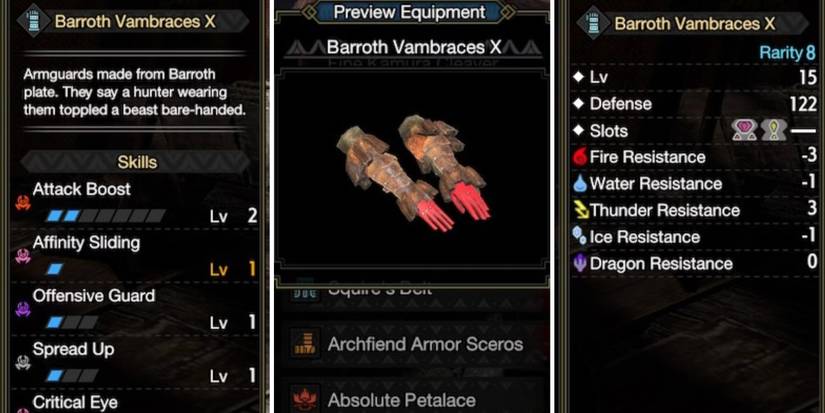Screen dimensions: 825x413
Task: Click the Fire Resistance flame icon
Action: pyautogui.click(x=580, y=157)
